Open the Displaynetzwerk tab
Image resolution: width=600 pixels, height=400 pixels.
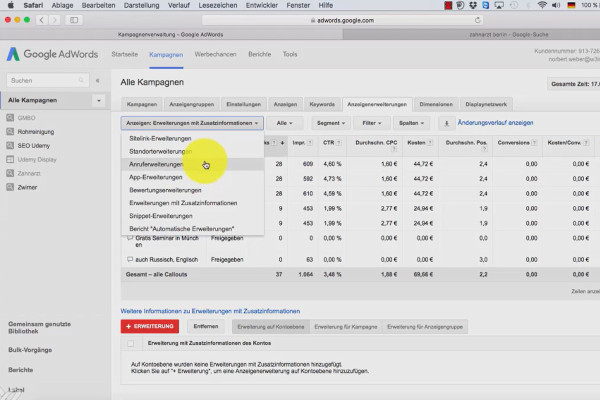[x=486, y=104]
